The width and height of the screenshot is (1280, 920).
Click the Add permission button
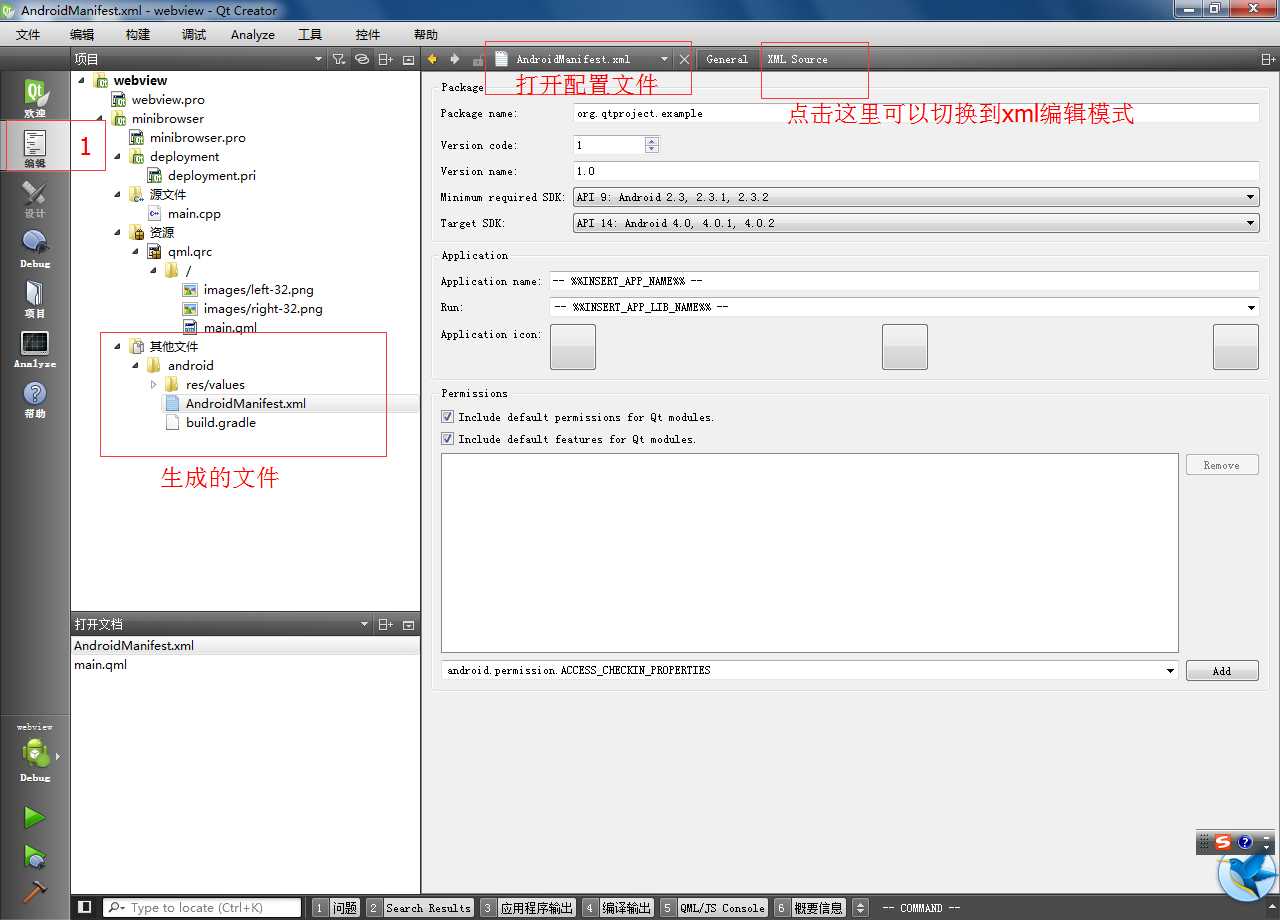(1222, 671)
